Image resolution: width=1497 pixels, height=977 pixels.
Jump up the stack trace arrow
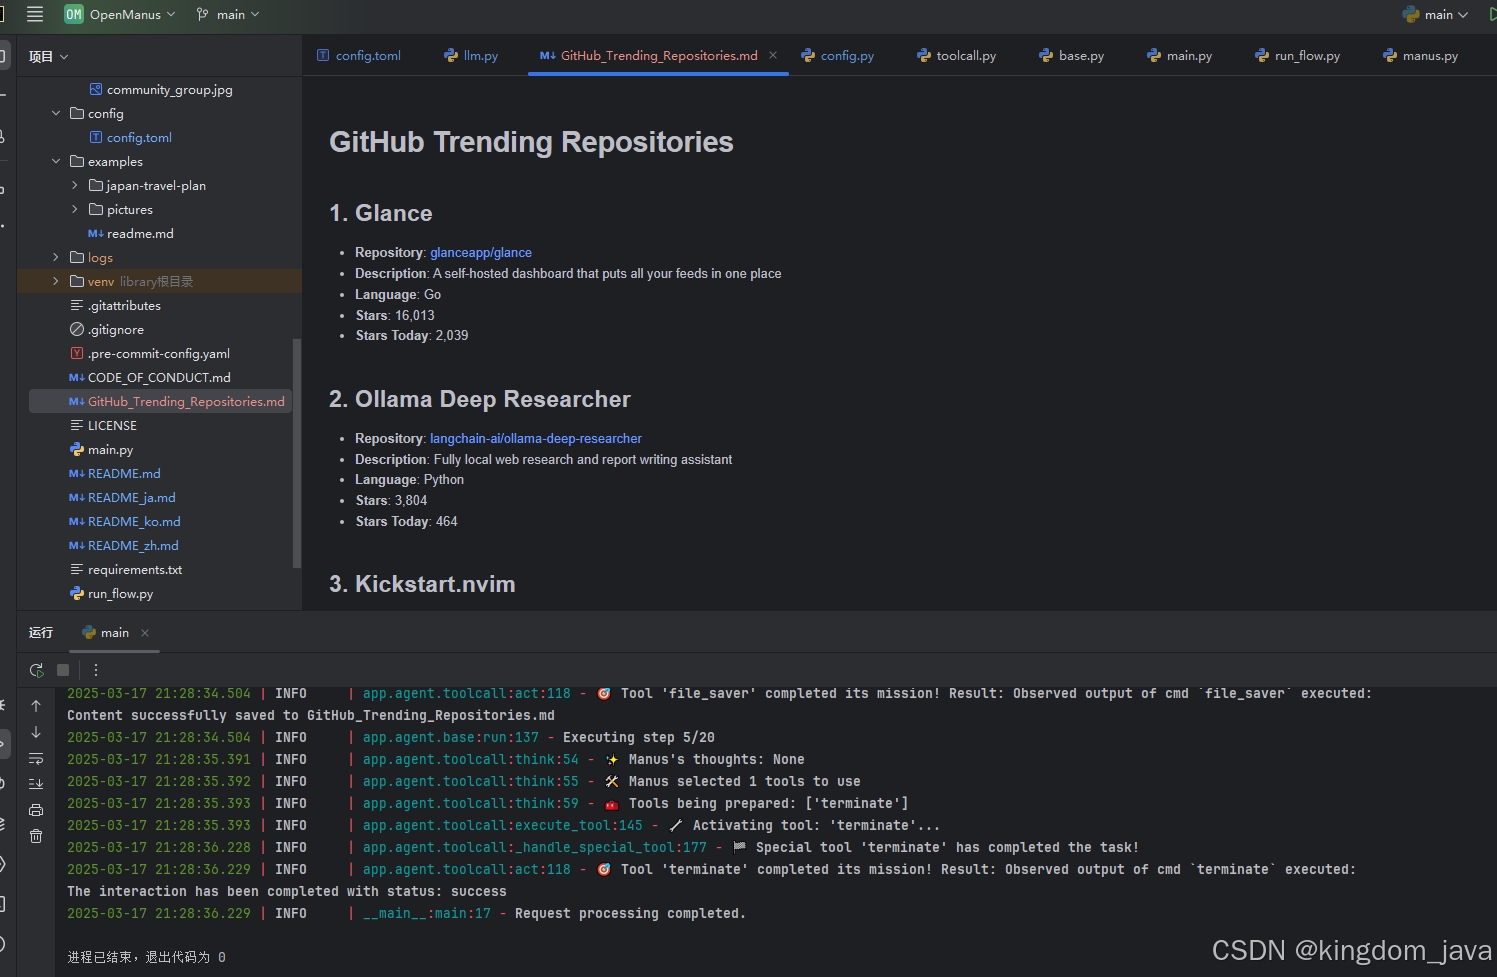[x=36, y=706]
